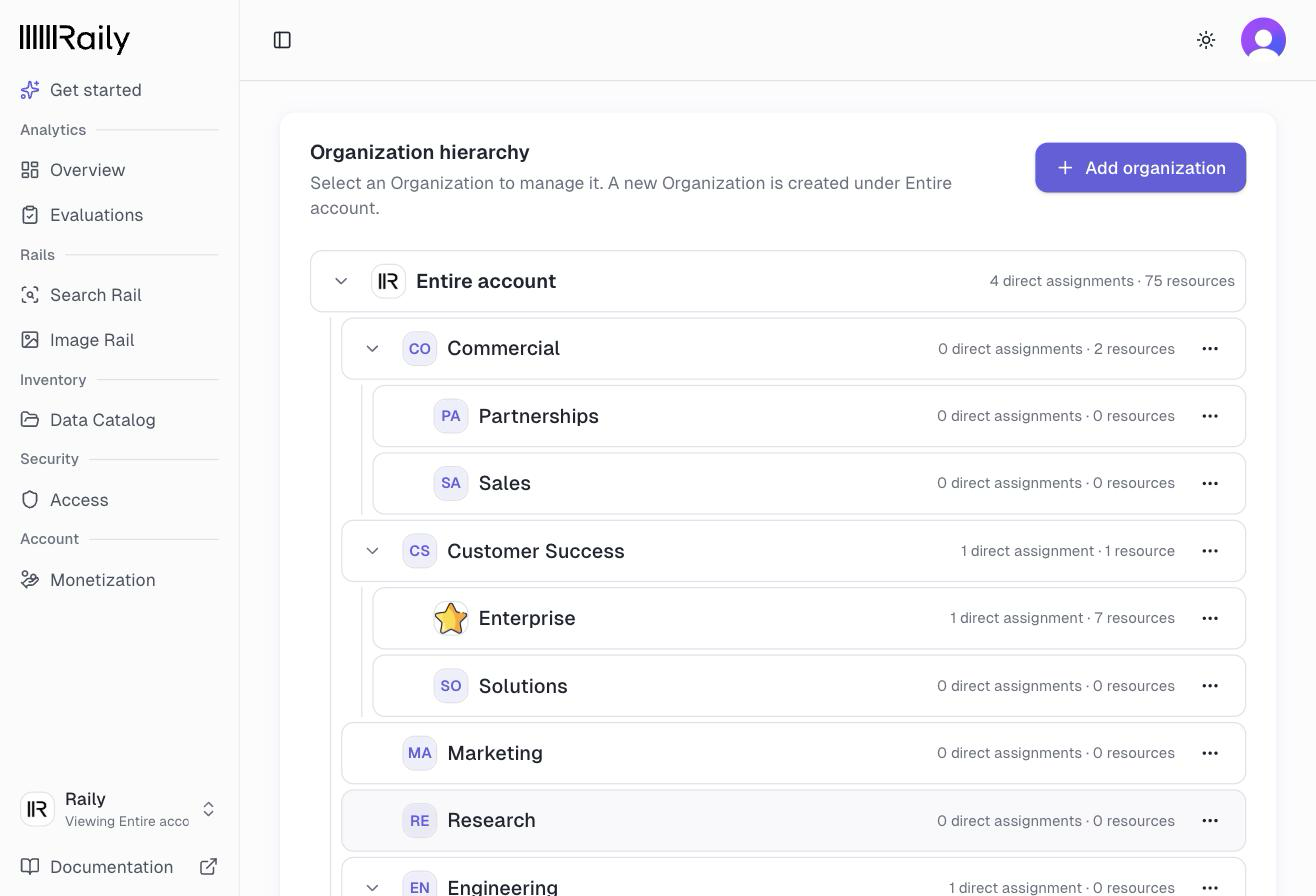Switch theme with the sun icon
Image resolution: width=1316 pixels, height=896 pixels.
click(1206, 40)
